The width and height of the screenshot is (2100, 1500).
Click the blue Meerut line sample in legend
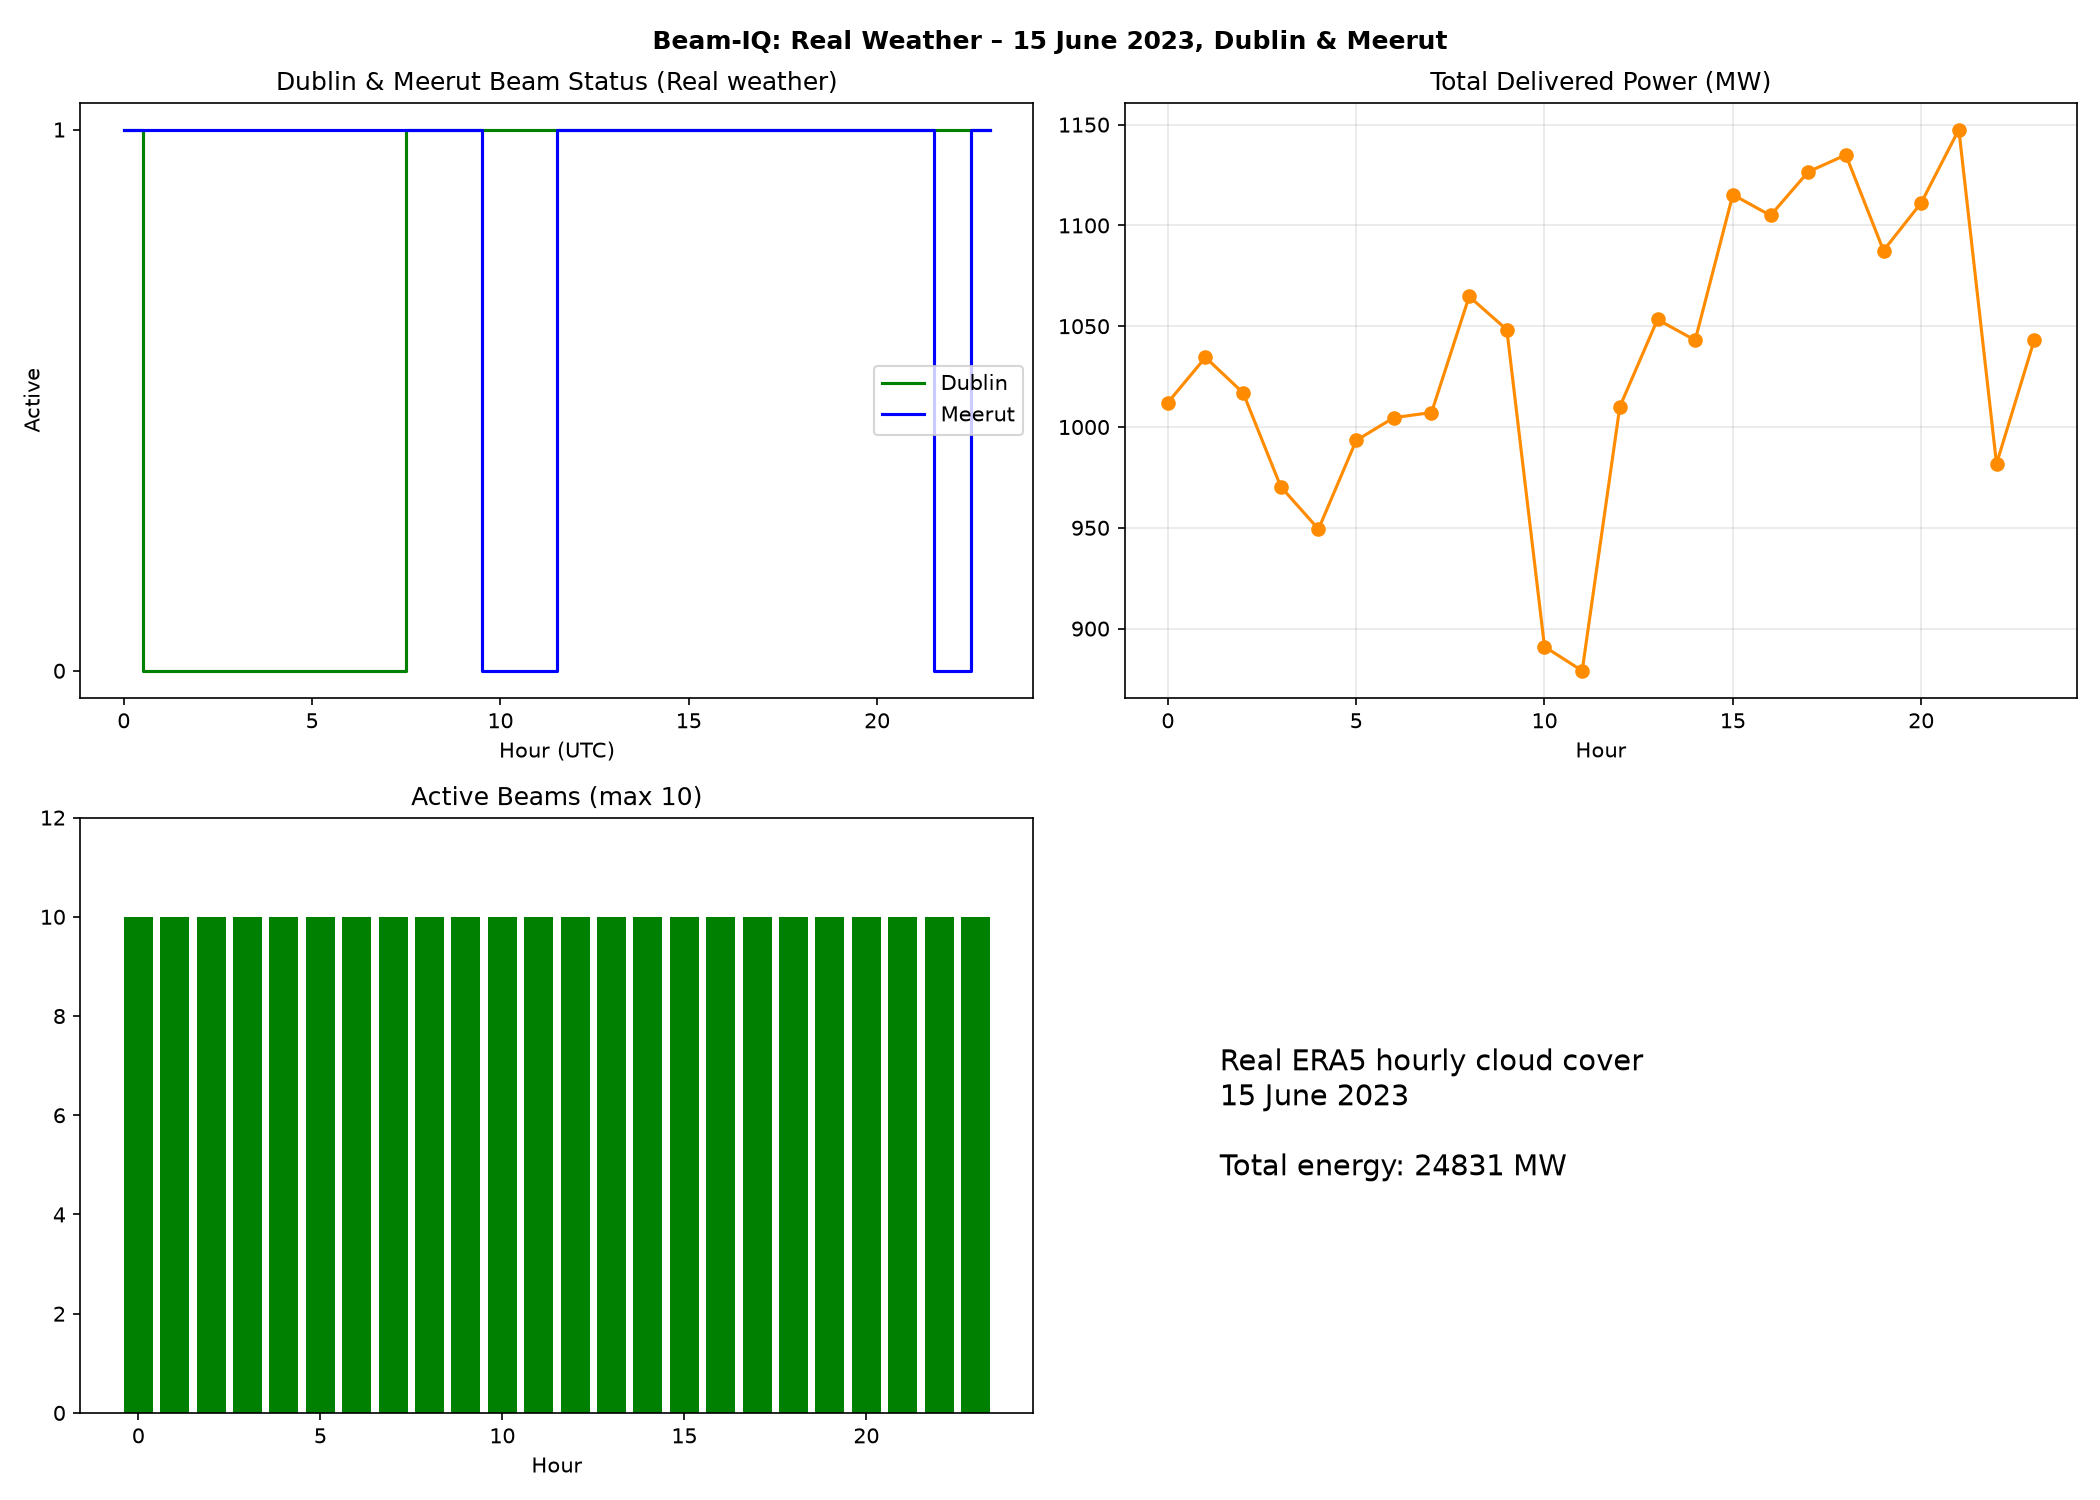(904, 415)
